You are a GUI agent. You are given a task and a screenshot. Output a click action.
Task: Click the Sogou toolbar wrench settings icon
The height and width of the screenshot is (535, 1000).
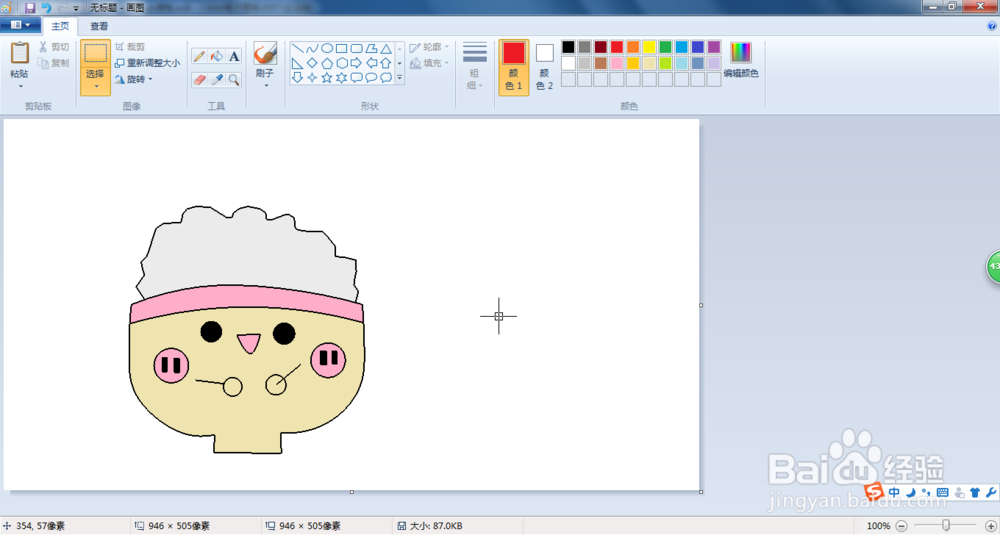[x=991, y=492]
